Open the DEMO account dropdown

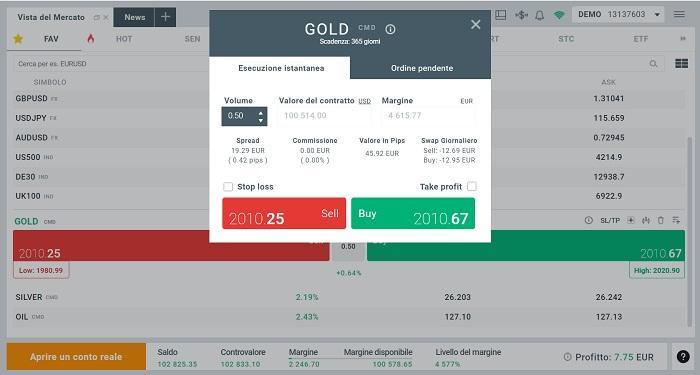[x=618, y=14]
